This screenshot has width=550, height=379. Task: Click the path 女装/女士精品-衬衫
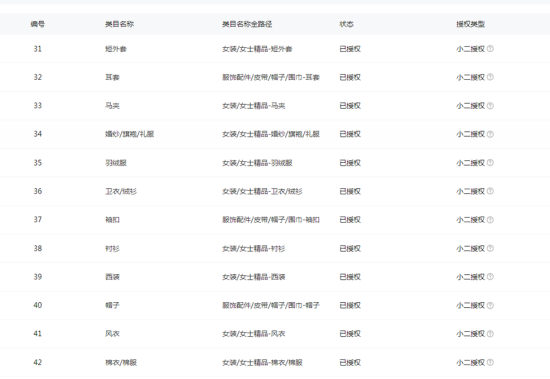click(x=254, y=248)
